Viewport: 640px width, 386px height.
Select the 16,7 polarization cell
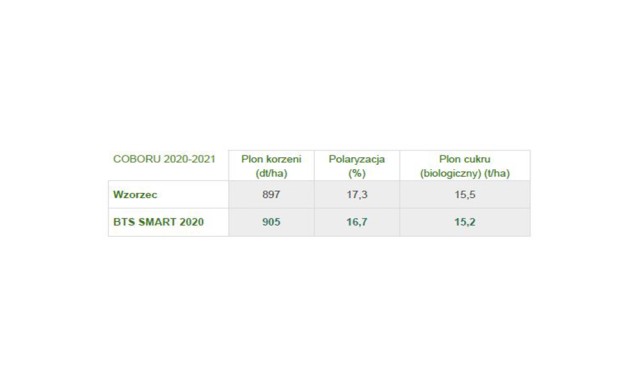357,222
